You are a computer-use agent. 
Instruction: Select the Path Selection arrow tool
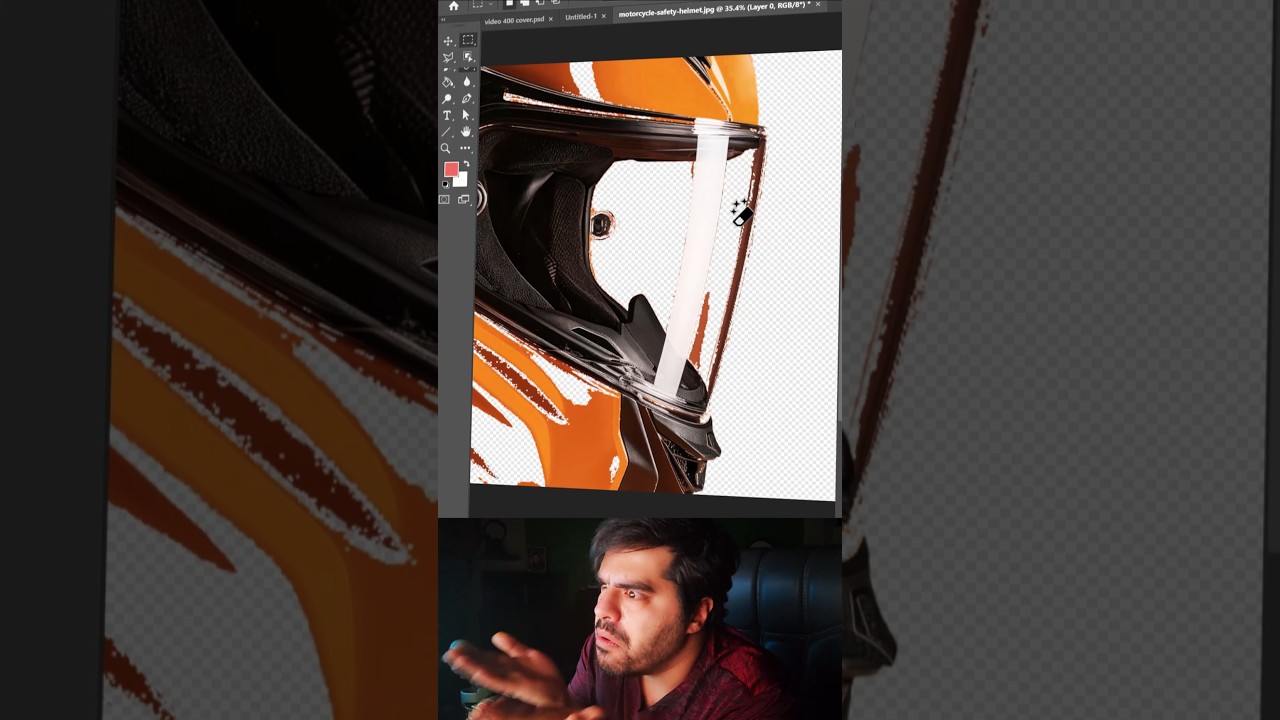pyautogui.click(x=466, y=115)
